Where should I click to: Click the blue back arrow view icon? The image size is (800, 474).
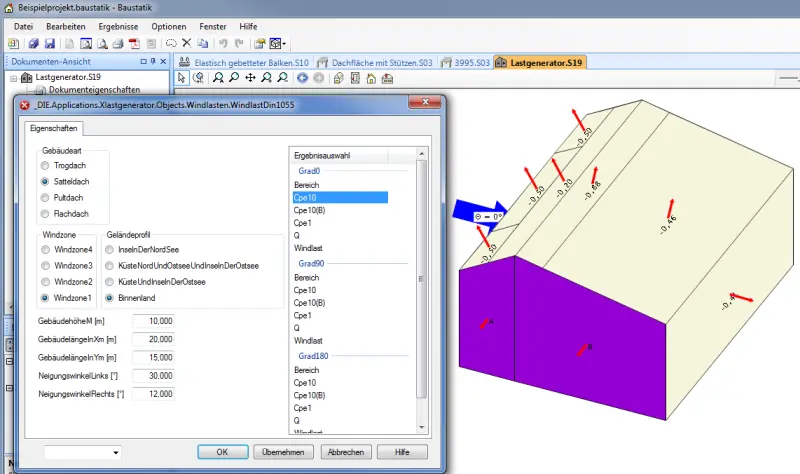click(x=303, y=78)
